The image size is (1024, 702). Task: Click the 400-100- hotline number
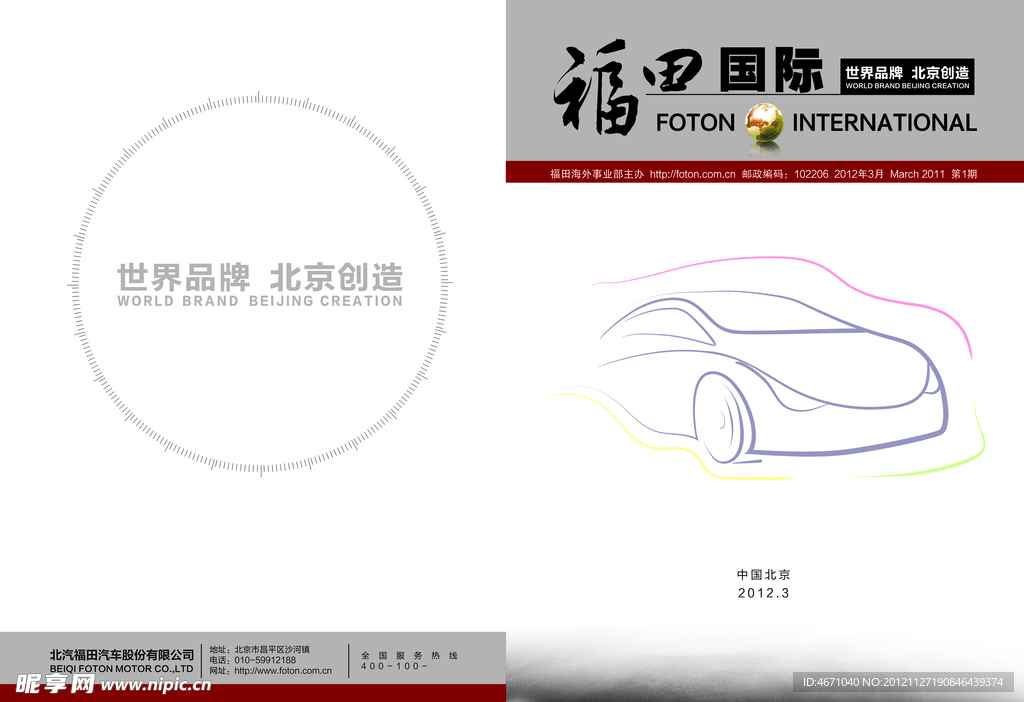(394, 666)
